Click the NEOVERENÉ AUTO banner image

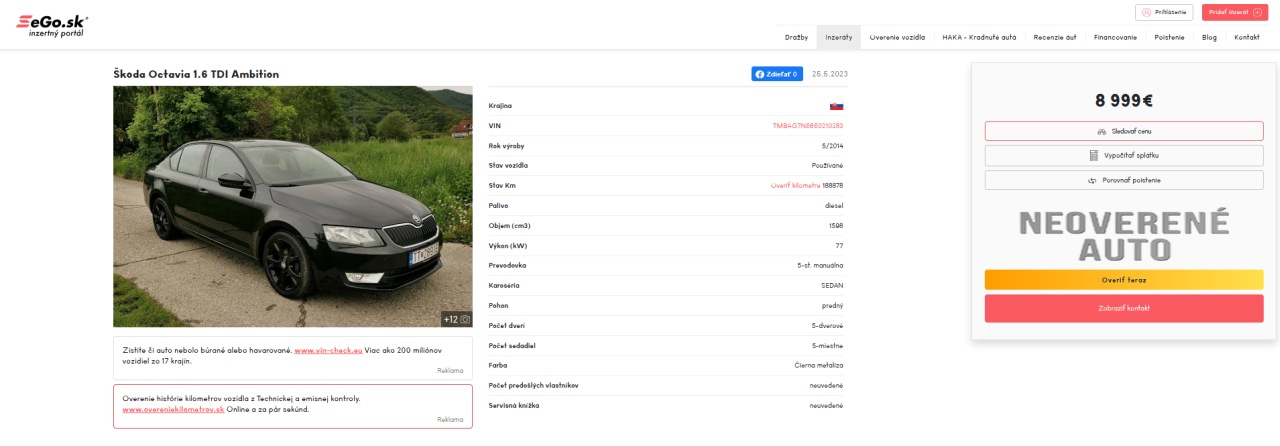[1124, 236]
